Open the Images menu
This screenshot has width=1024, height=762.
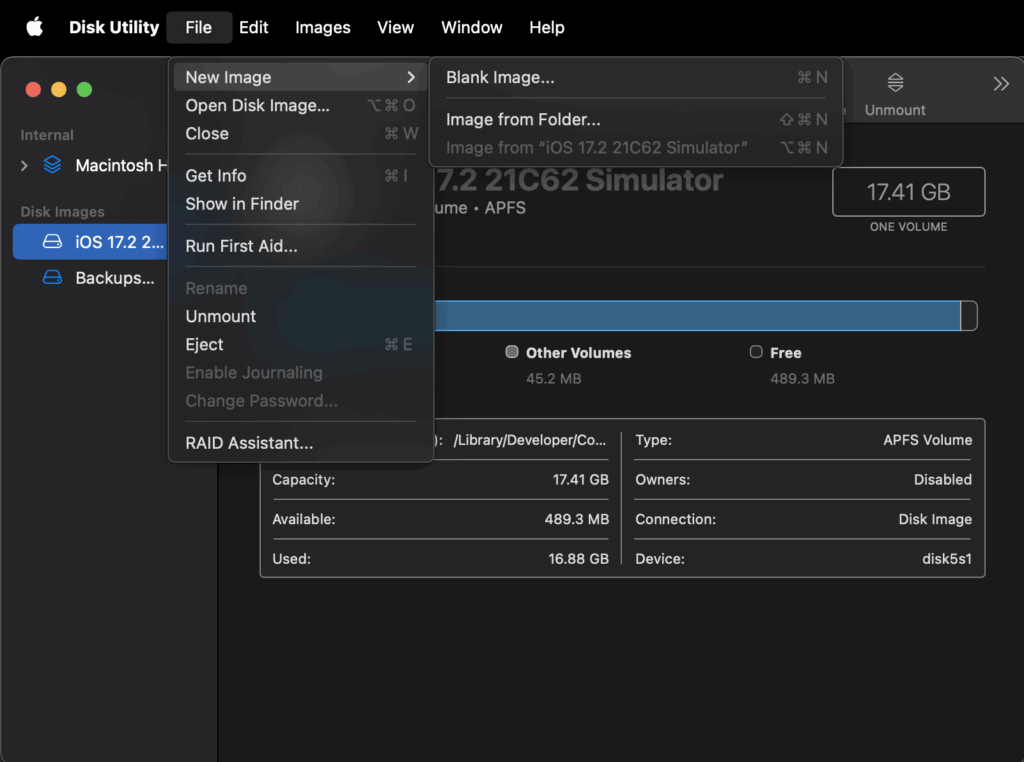pos(323,27)
